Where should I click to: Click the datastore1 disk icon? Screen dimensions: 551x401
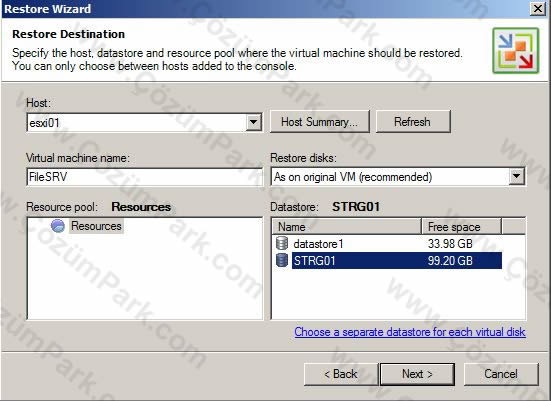[x=282, y=243]
